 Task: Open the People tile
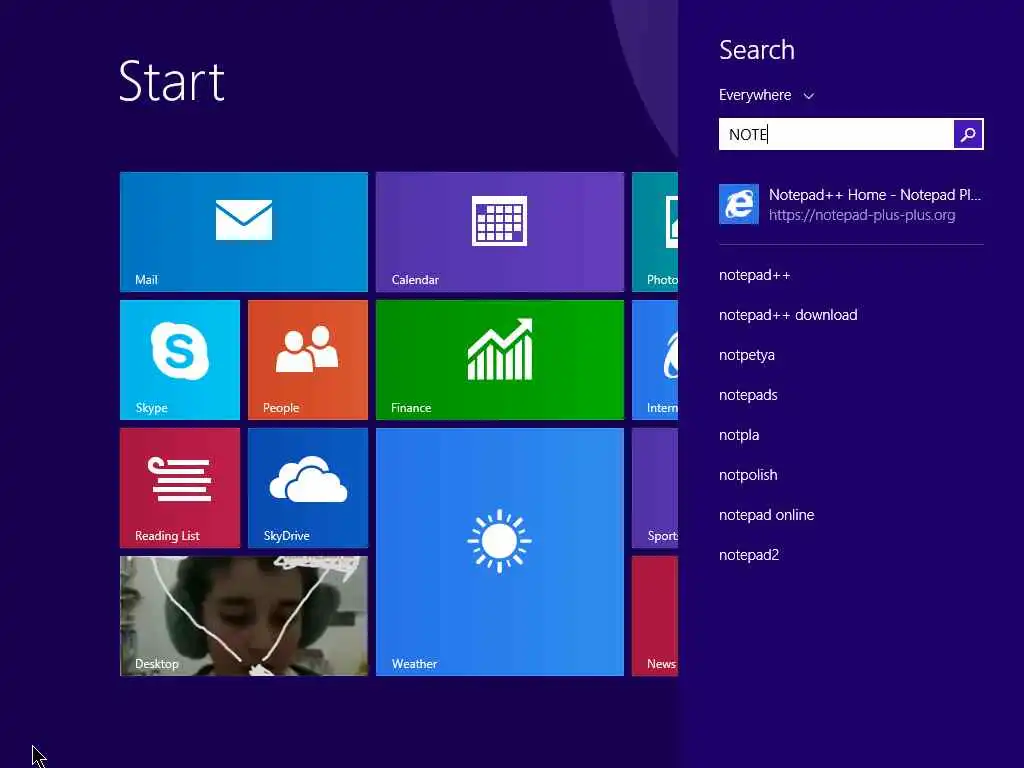coord(308,360)
